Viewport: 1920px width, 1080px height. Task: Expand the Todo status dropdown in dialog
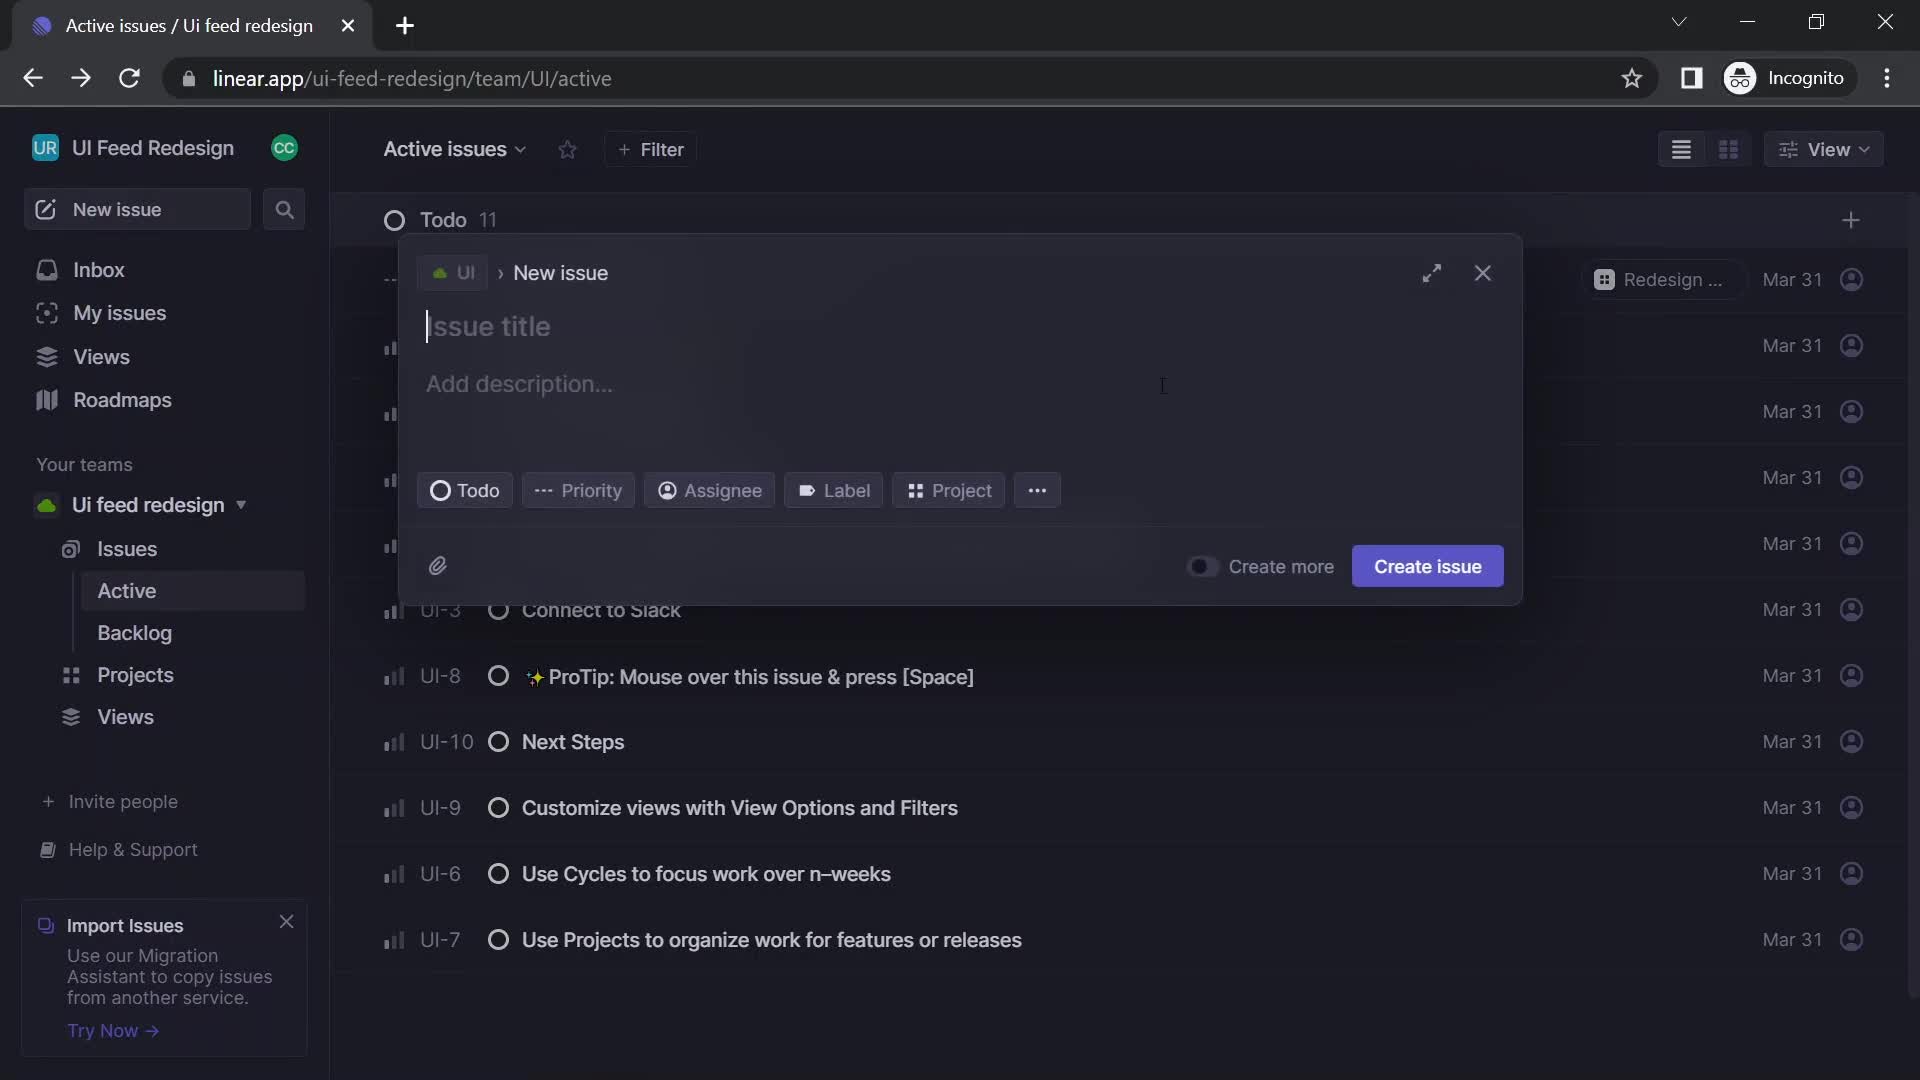(x=463, y=488)
